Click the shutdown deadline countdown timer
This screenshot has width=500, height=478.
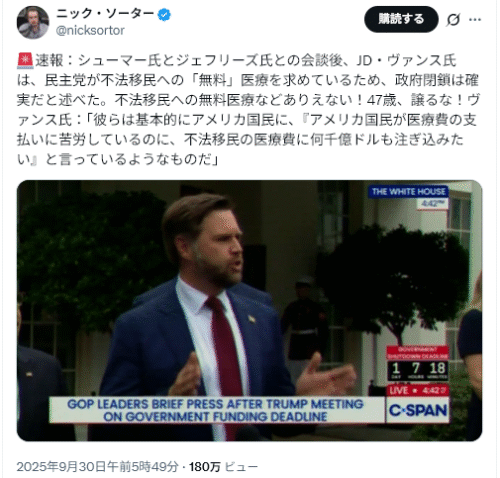tap(418, 364)
